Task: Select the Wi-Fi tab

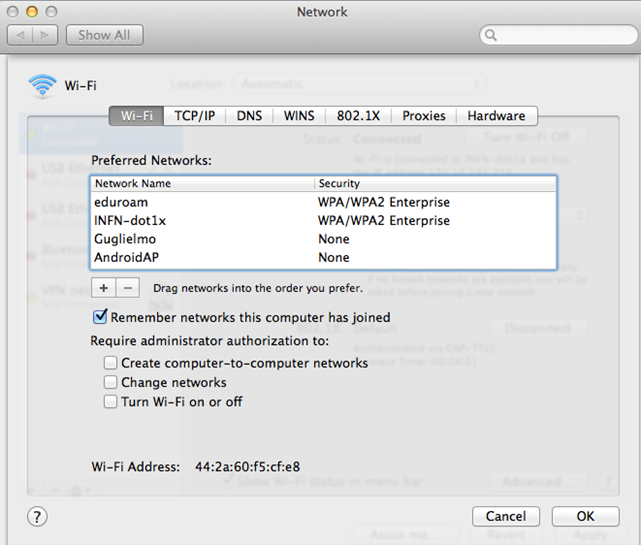Action: 137,116
